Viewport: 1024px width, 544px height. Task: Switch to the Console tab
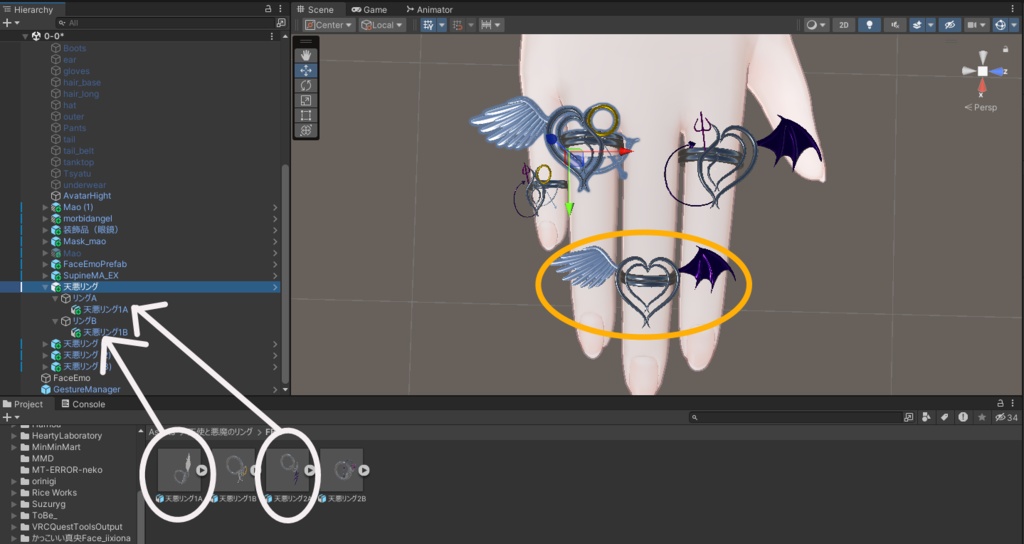[x=83, y=404]
